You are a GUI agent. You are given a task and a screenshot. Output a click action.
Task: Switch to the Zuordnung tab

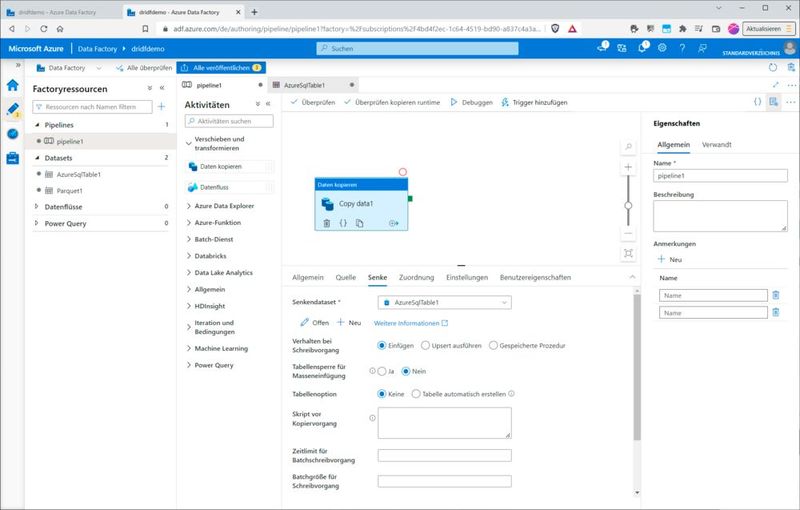point(416,277)
